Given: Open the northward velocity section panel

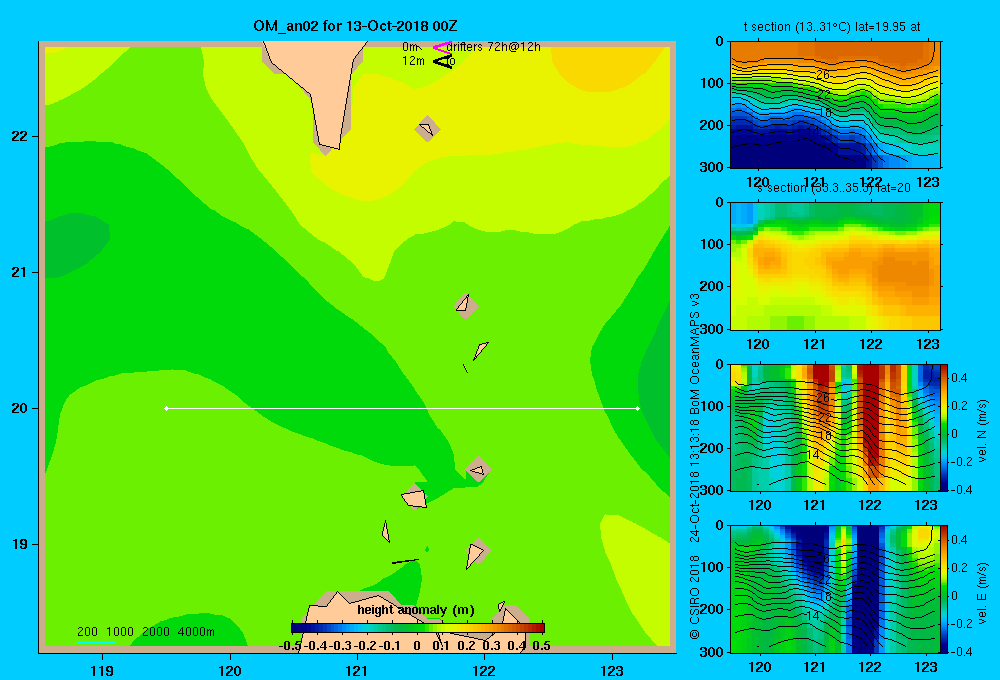Looking at the screenshot, I should [835, 427].
